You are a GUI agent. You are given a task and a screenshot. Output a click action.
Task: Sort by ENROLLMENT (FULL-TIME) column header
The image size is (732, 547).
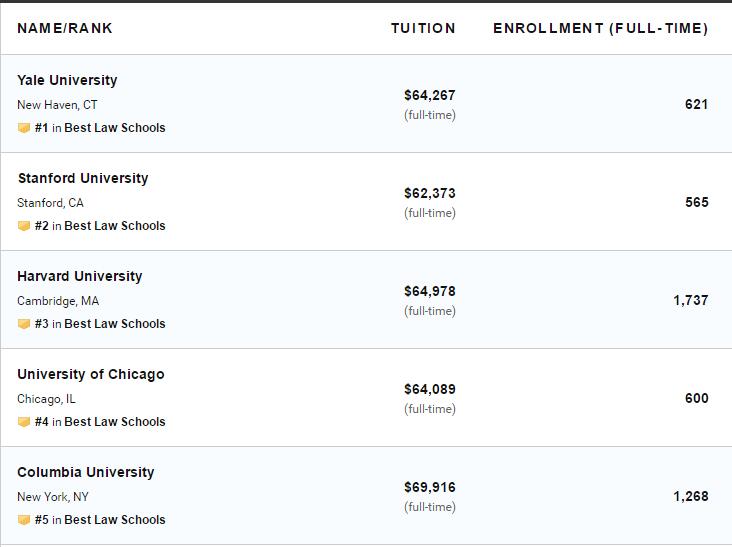[600, 28]
